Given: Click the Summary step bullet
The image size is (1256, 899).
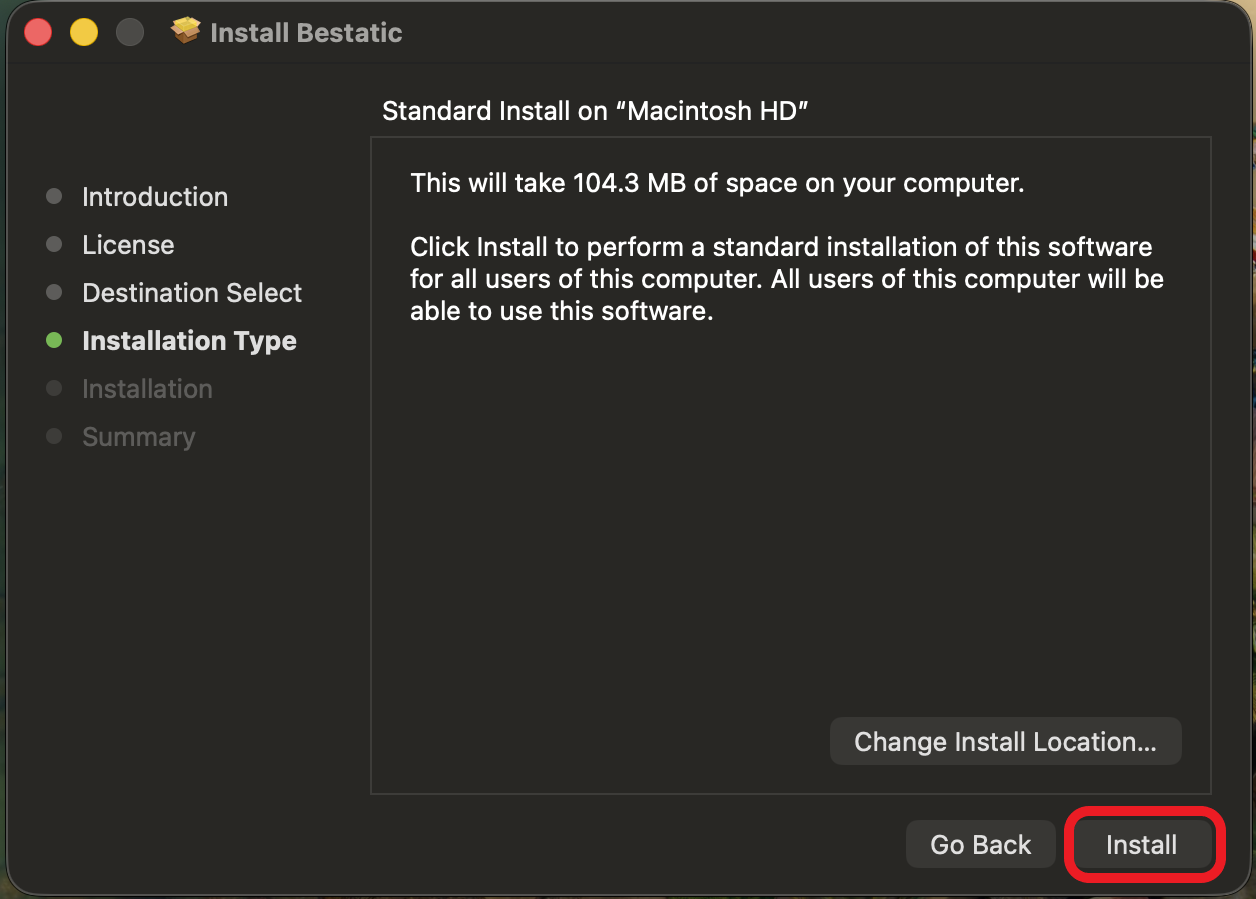Looking at the screenshot, I should (x=55, y=436).
